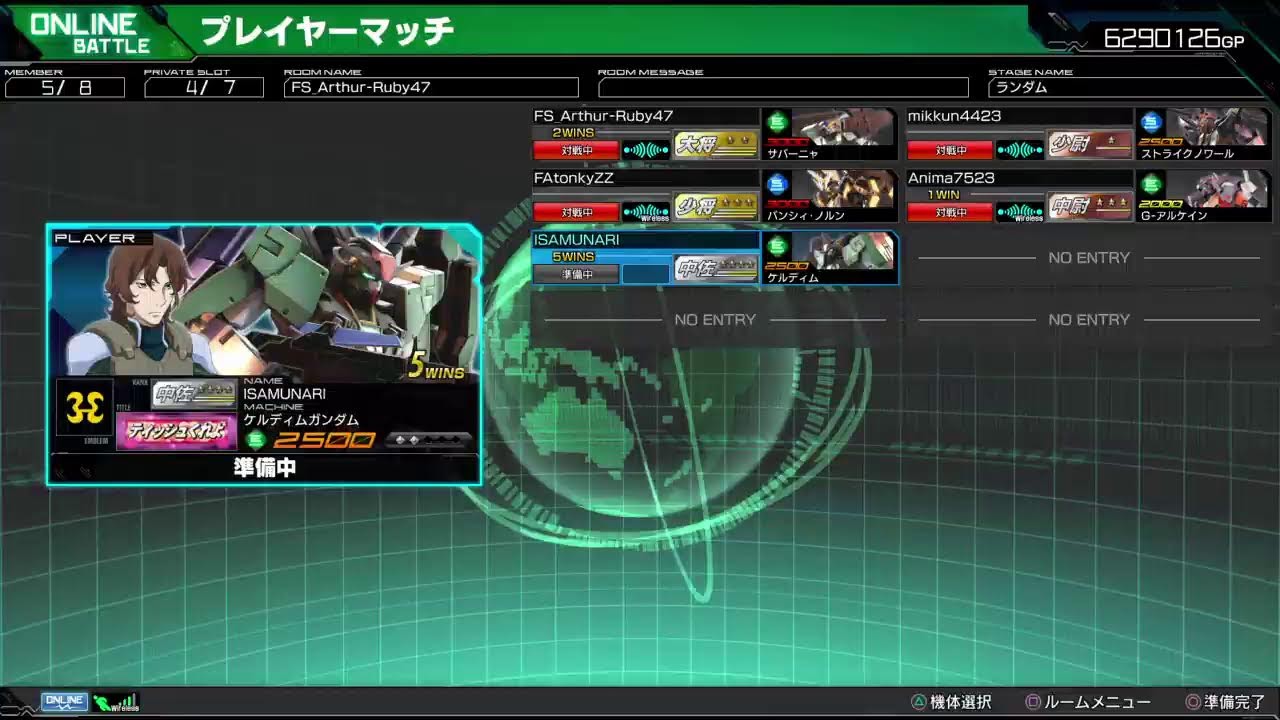Click the green cost icon beside サバーニャ

pyautogui.click(x=777, y=123)
